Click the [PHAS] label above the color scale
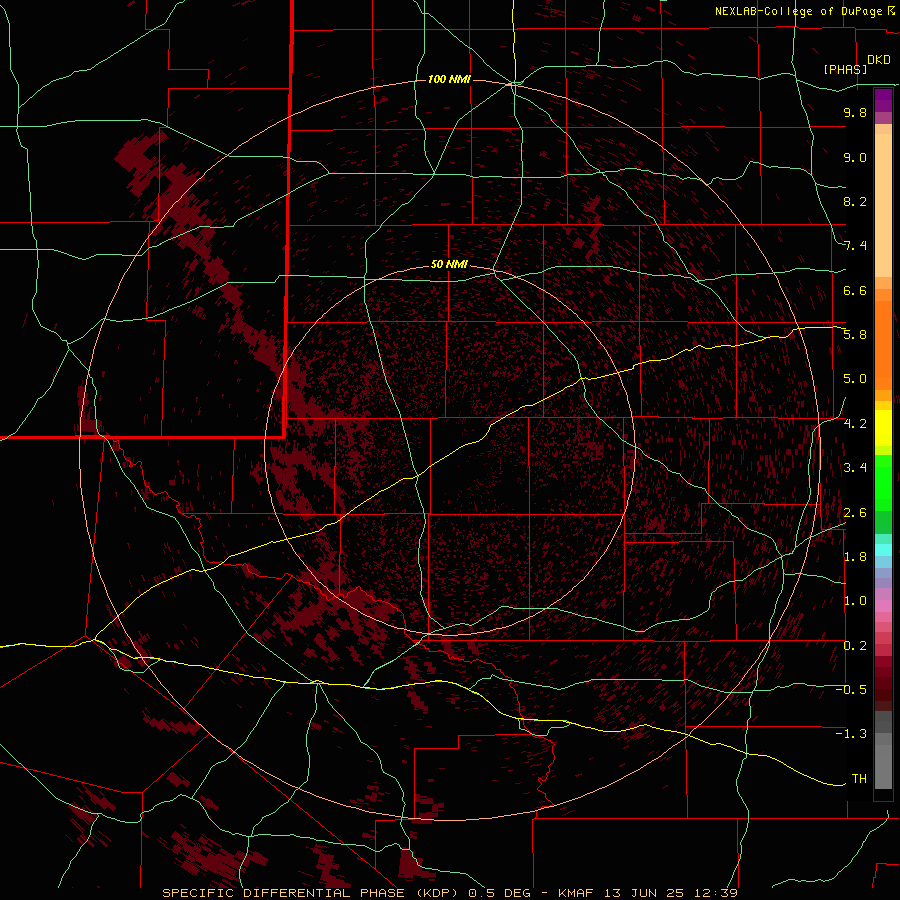The width and height of the screenshot is (900, 900). 845,69
